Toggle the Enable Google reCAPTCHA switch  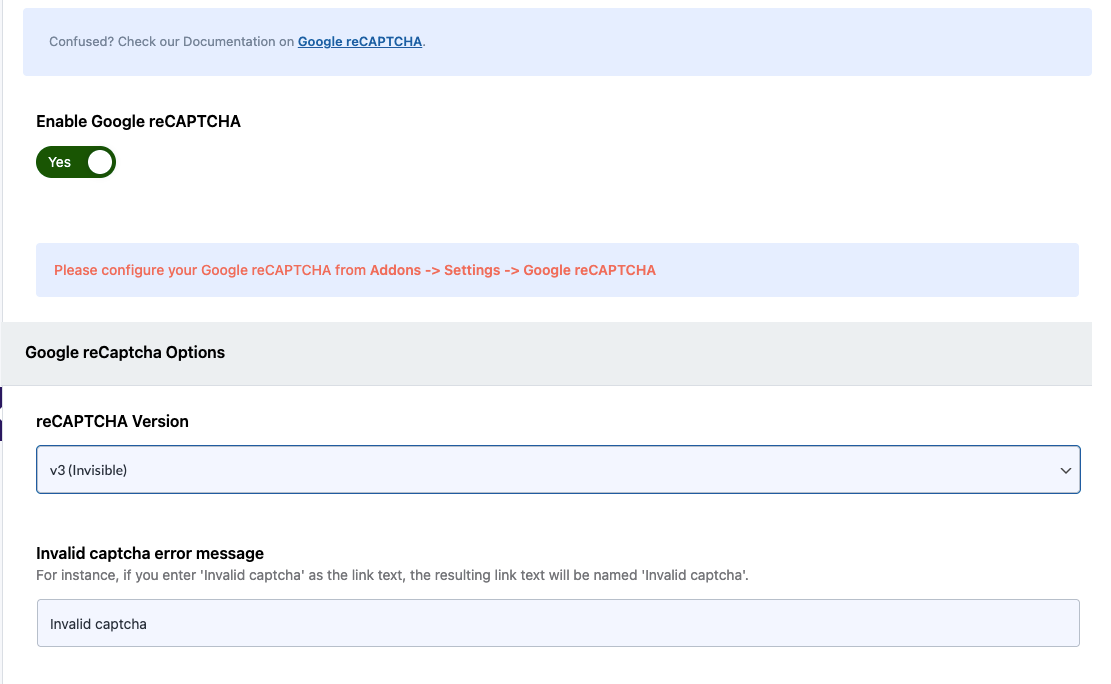(x=76, y=162)
